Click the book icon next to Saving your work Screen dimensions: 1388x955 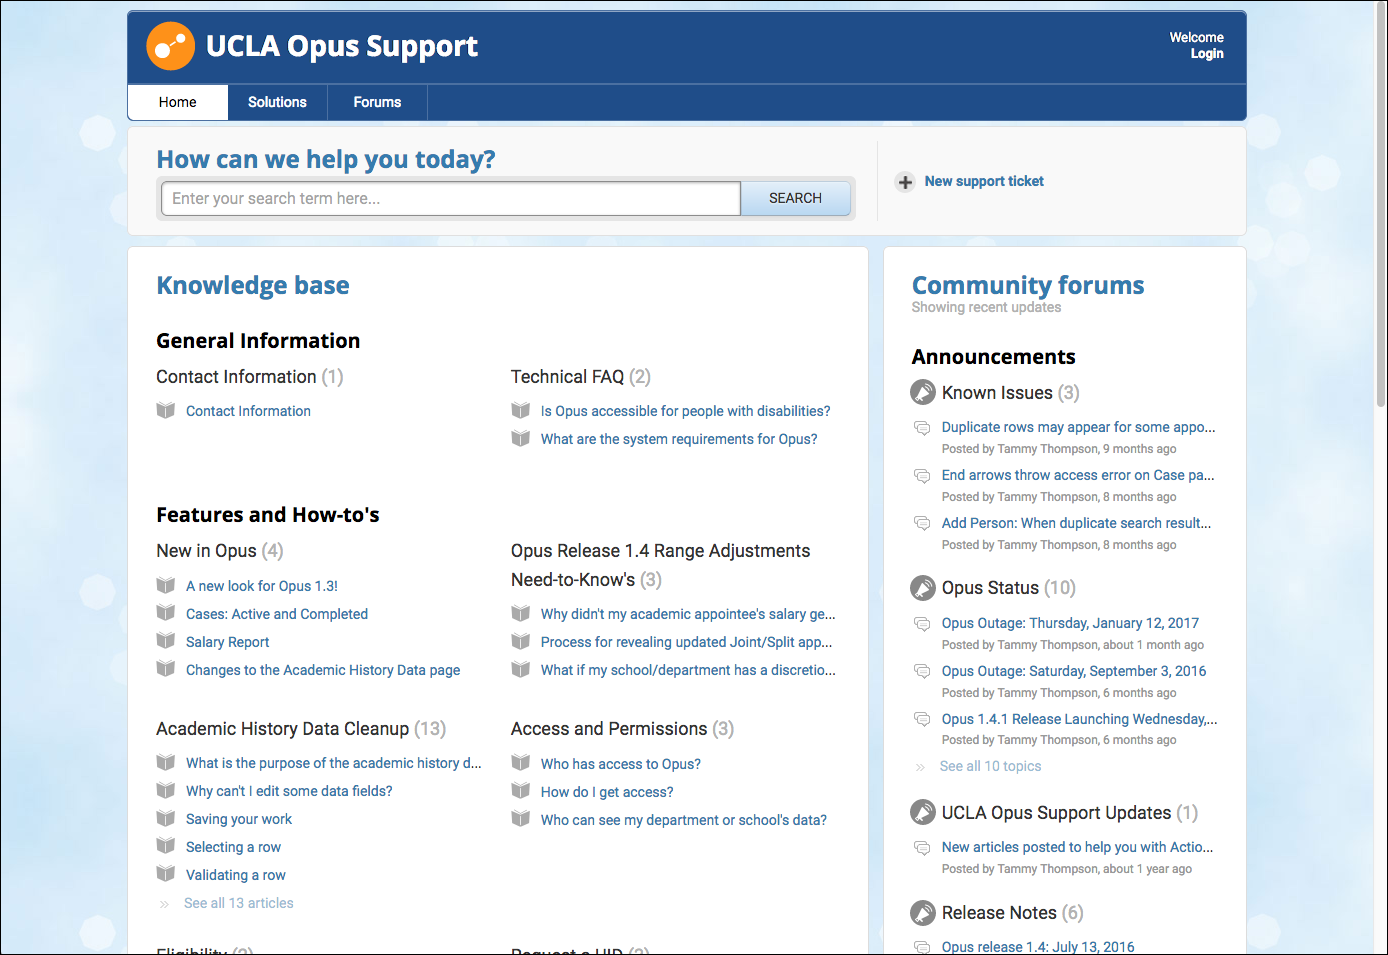click(166, 818)
